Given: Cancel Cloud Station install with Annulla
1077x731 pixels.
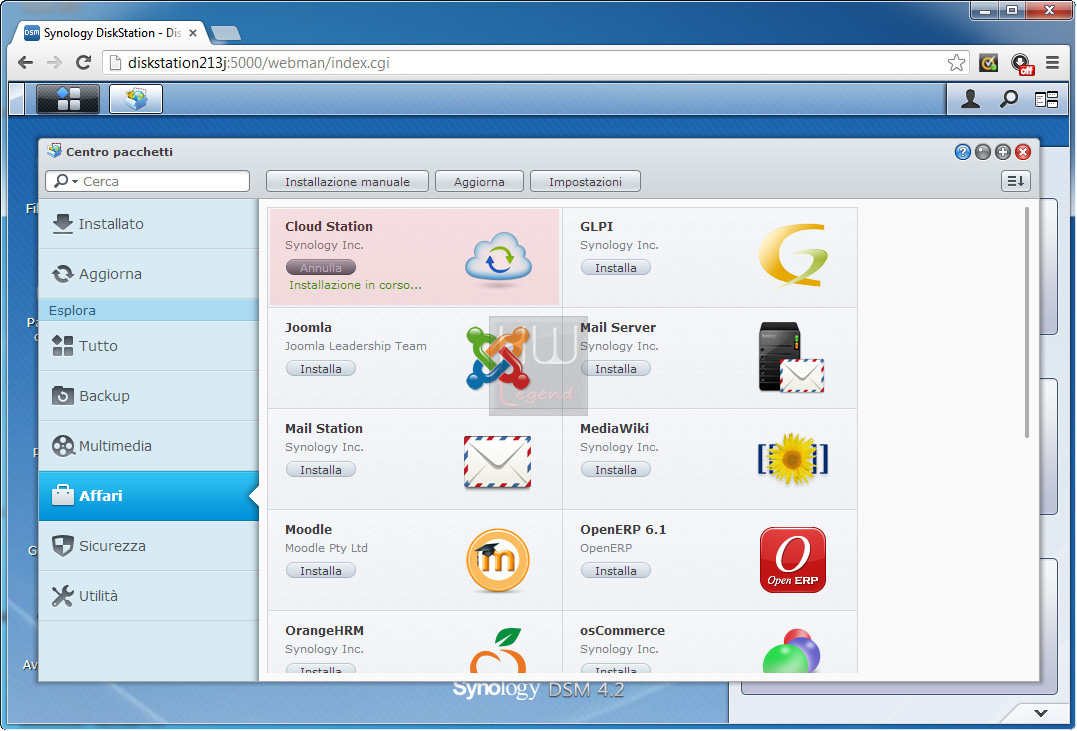Looking at the screenshot, I should tap(321, 267).
